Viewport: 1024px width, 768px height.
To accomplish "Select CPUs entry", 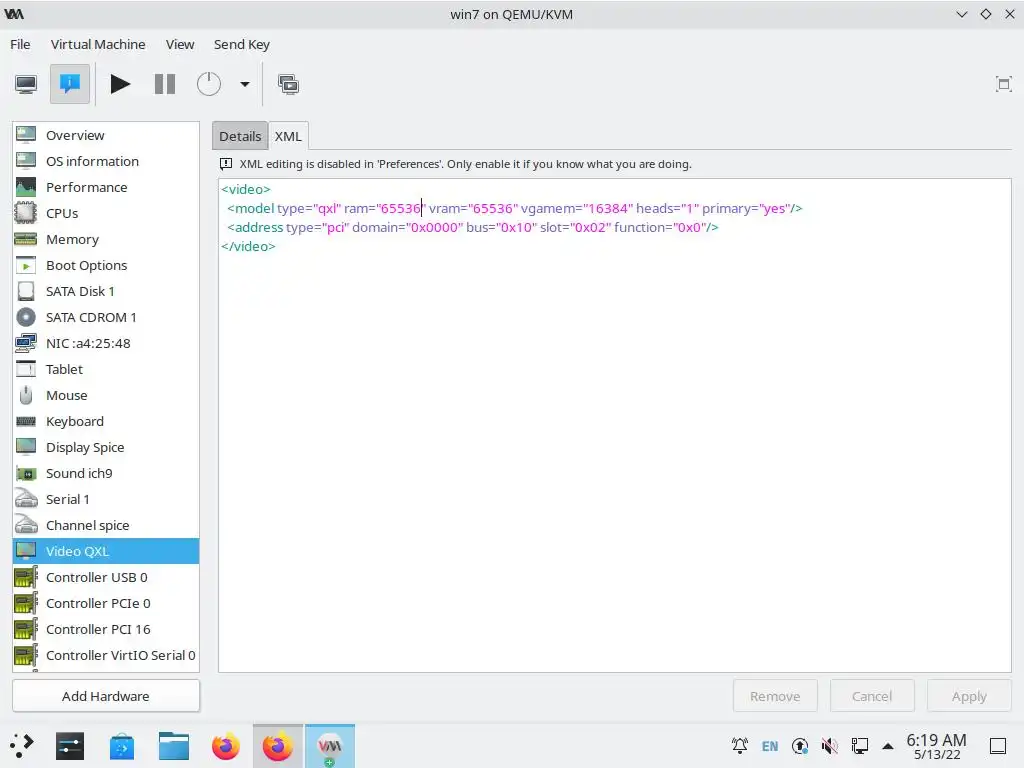I will (x=106, y=214).
